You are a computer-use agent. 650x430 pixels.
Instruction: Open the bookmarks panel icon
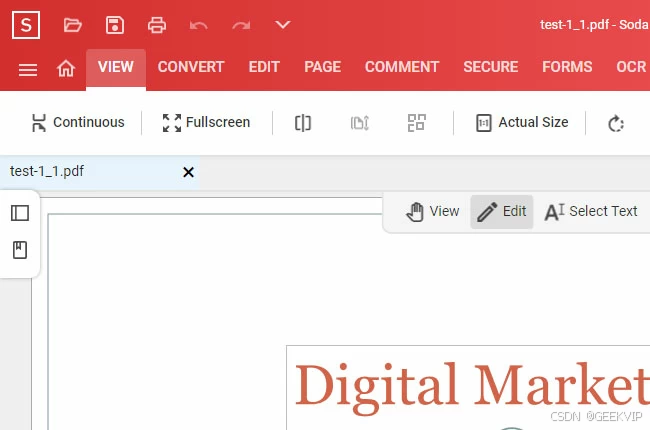click(20, 250)
